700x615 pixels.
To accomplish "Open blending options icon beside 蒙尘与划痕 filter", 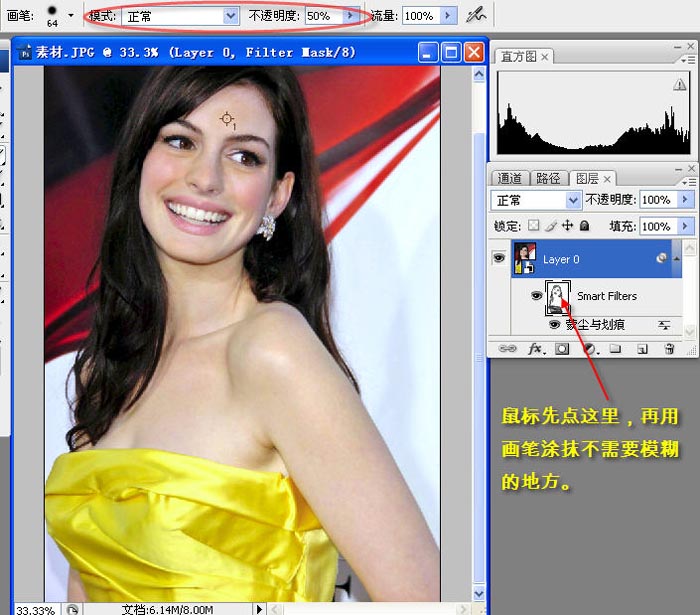I will pyautogui.click(x=664, y=325).
